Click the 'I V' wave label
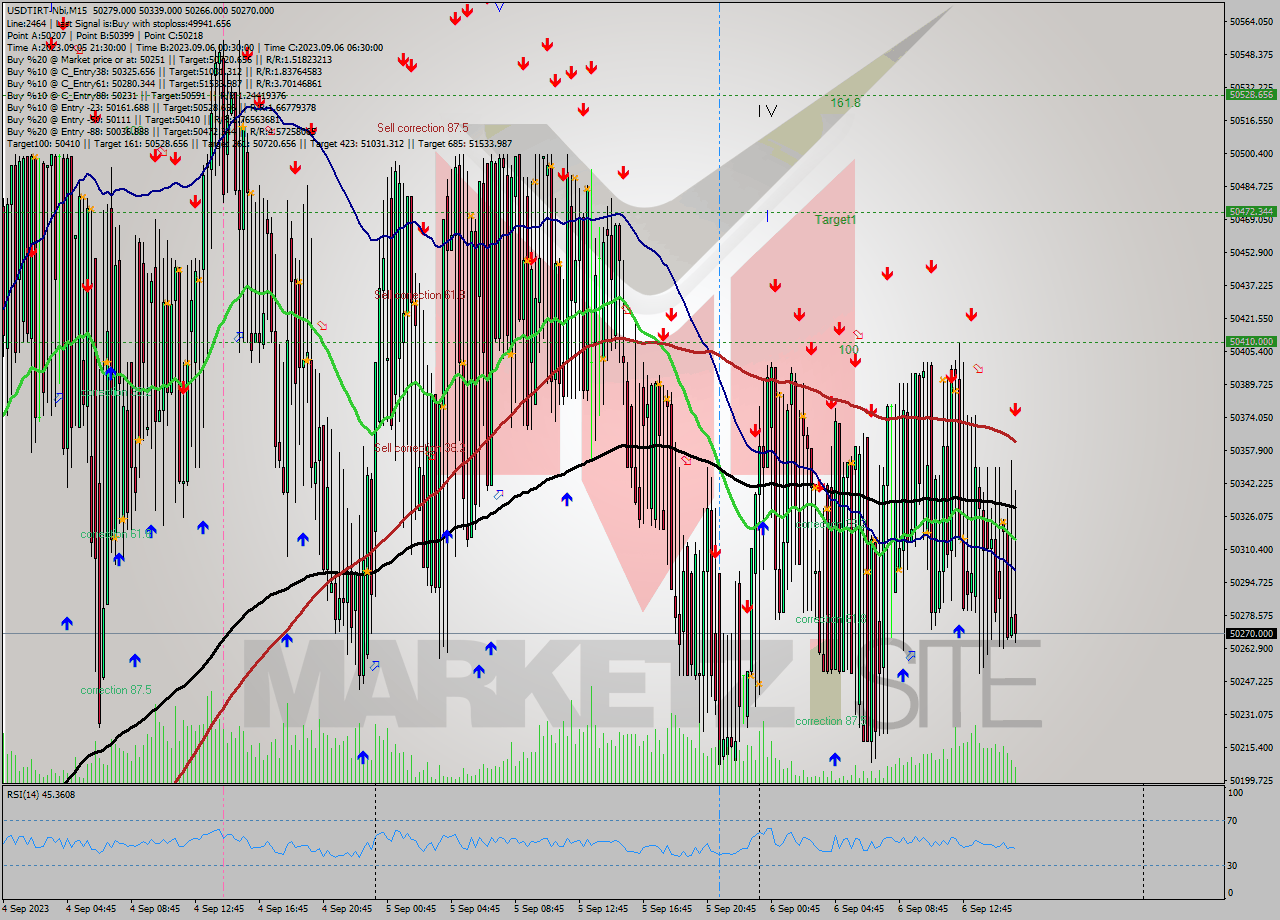The width and height of the screenshot is (1280, 920). (x=767, y=111)
